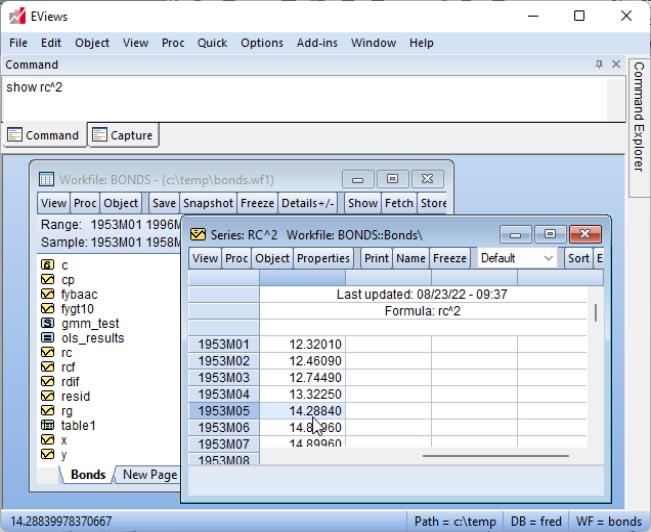Image resolution: width=651 pixels, height=532 pixels.
Task: Open the Command Explorer side panel
Action: point(639,115)
